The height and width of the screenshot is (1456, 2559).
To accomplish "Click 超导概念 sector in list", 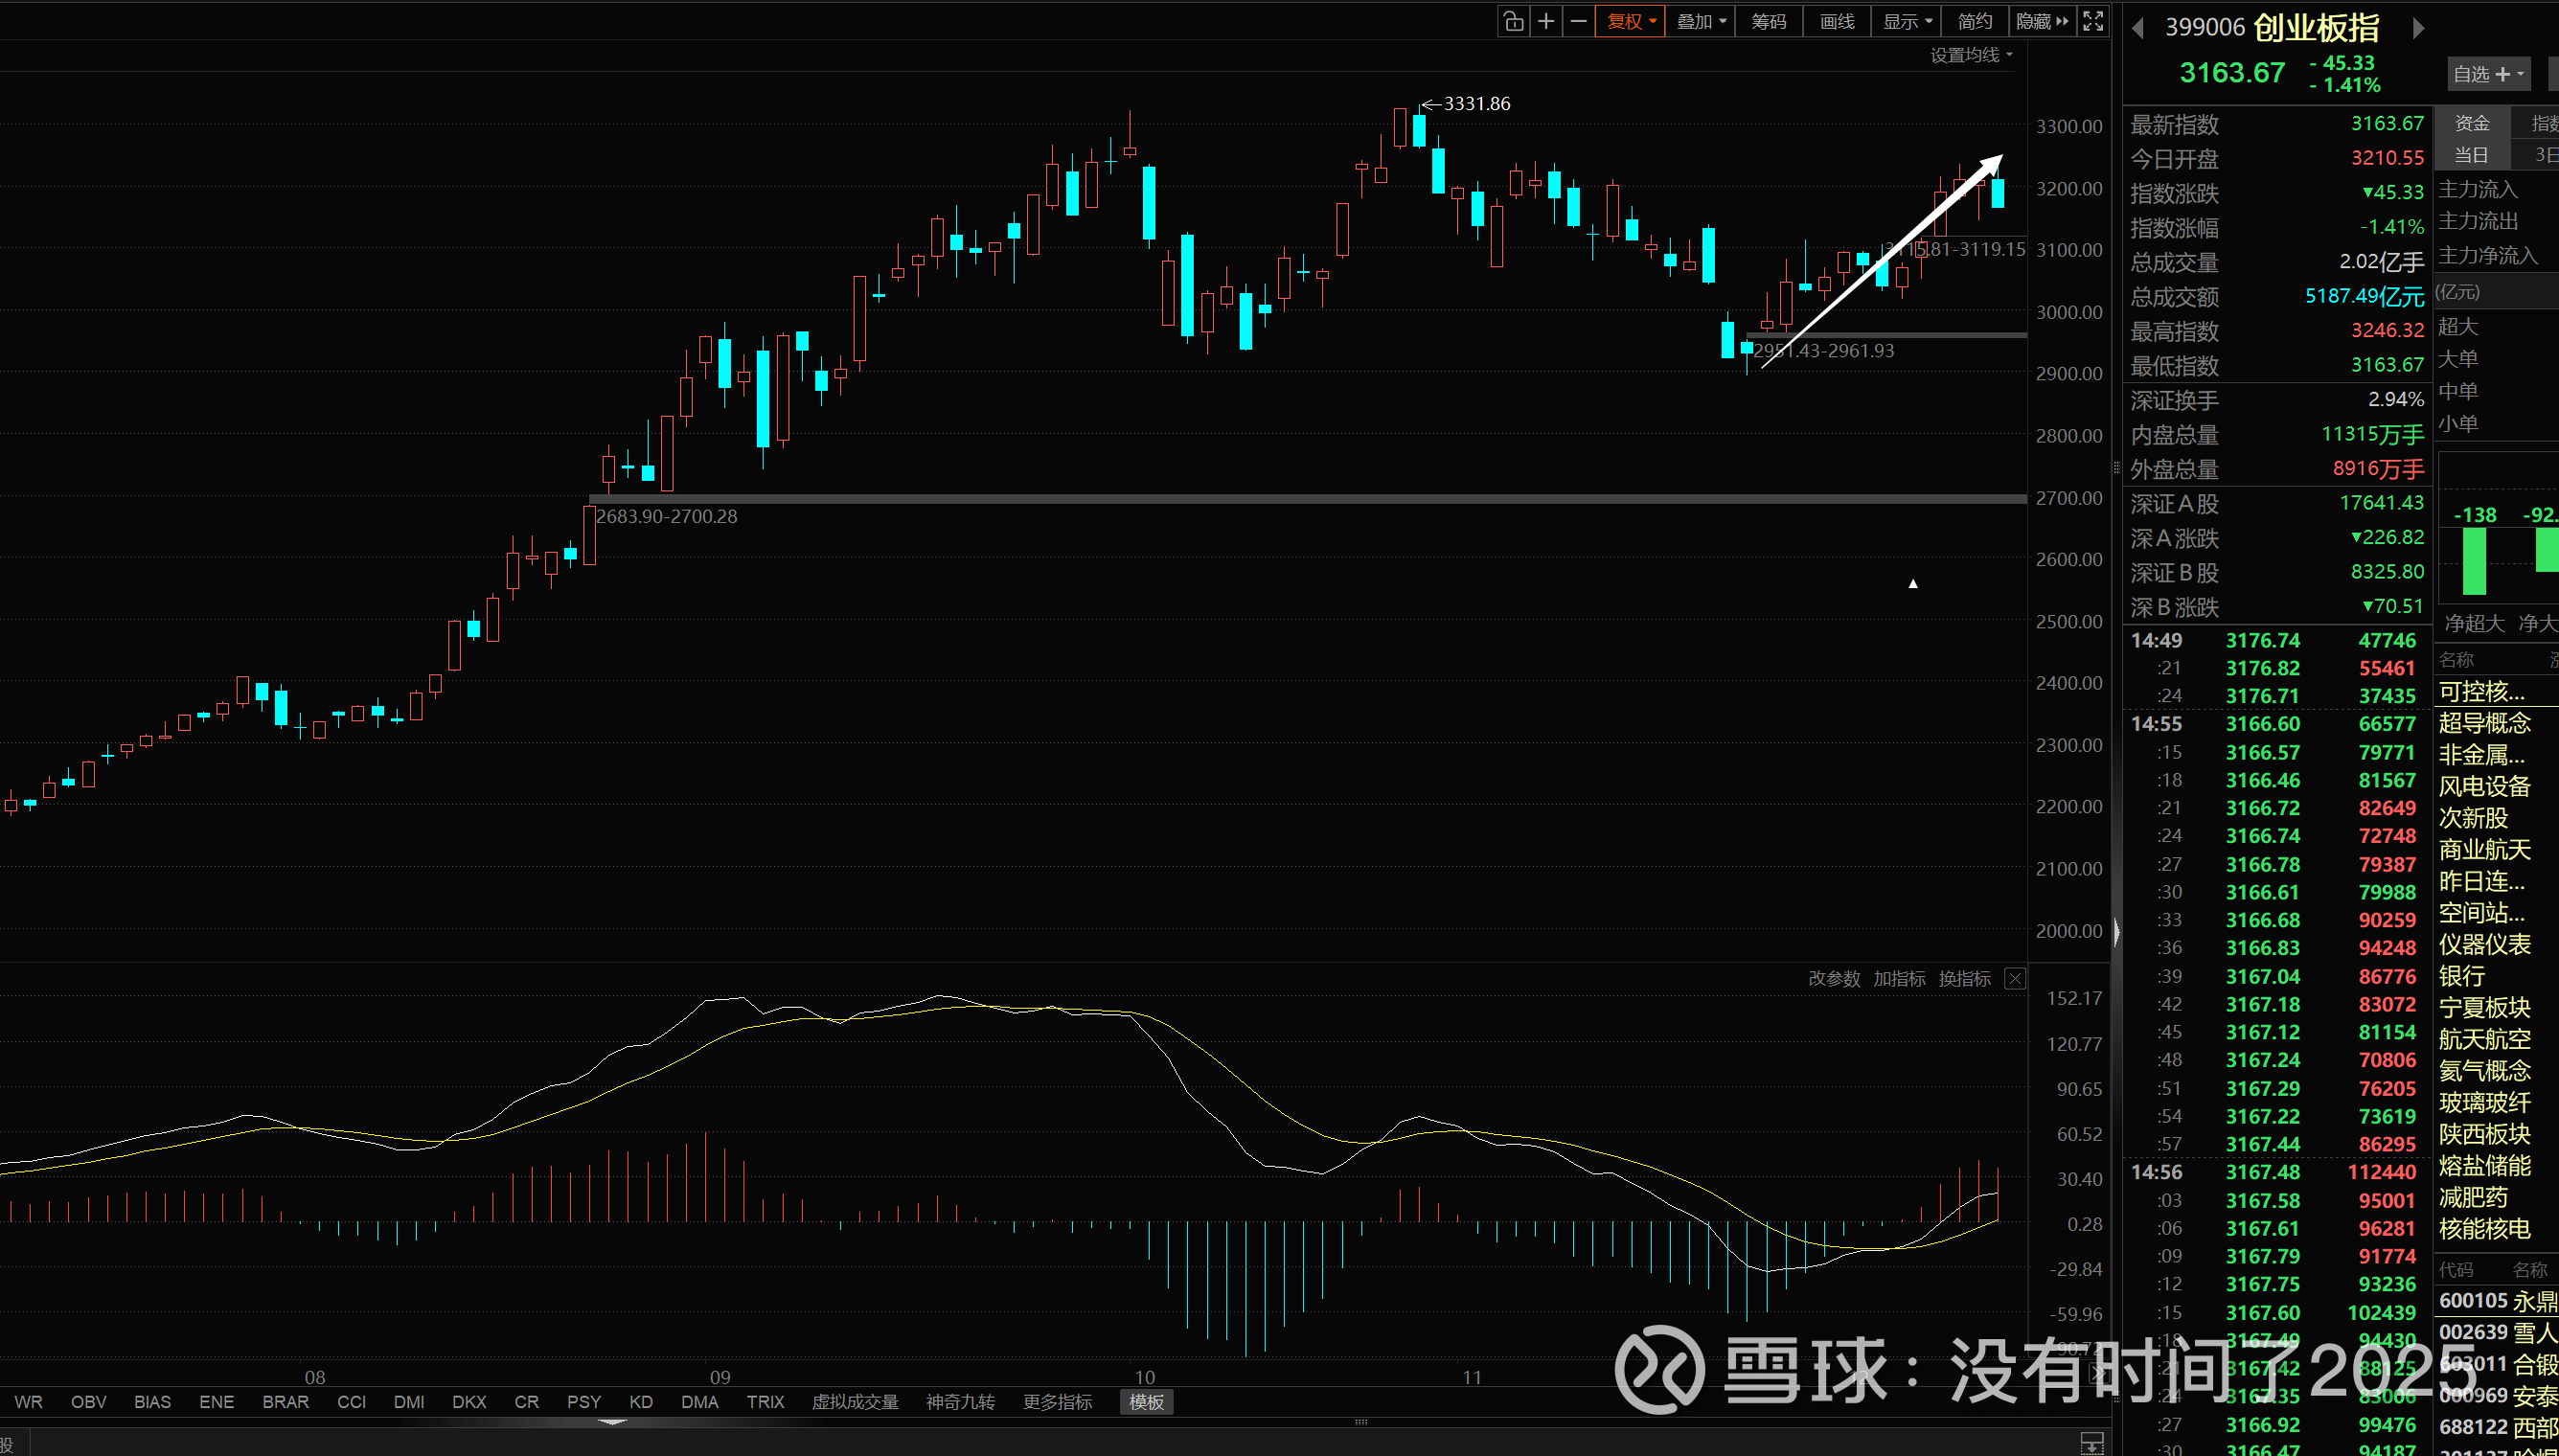I will tap(2484, 723).
